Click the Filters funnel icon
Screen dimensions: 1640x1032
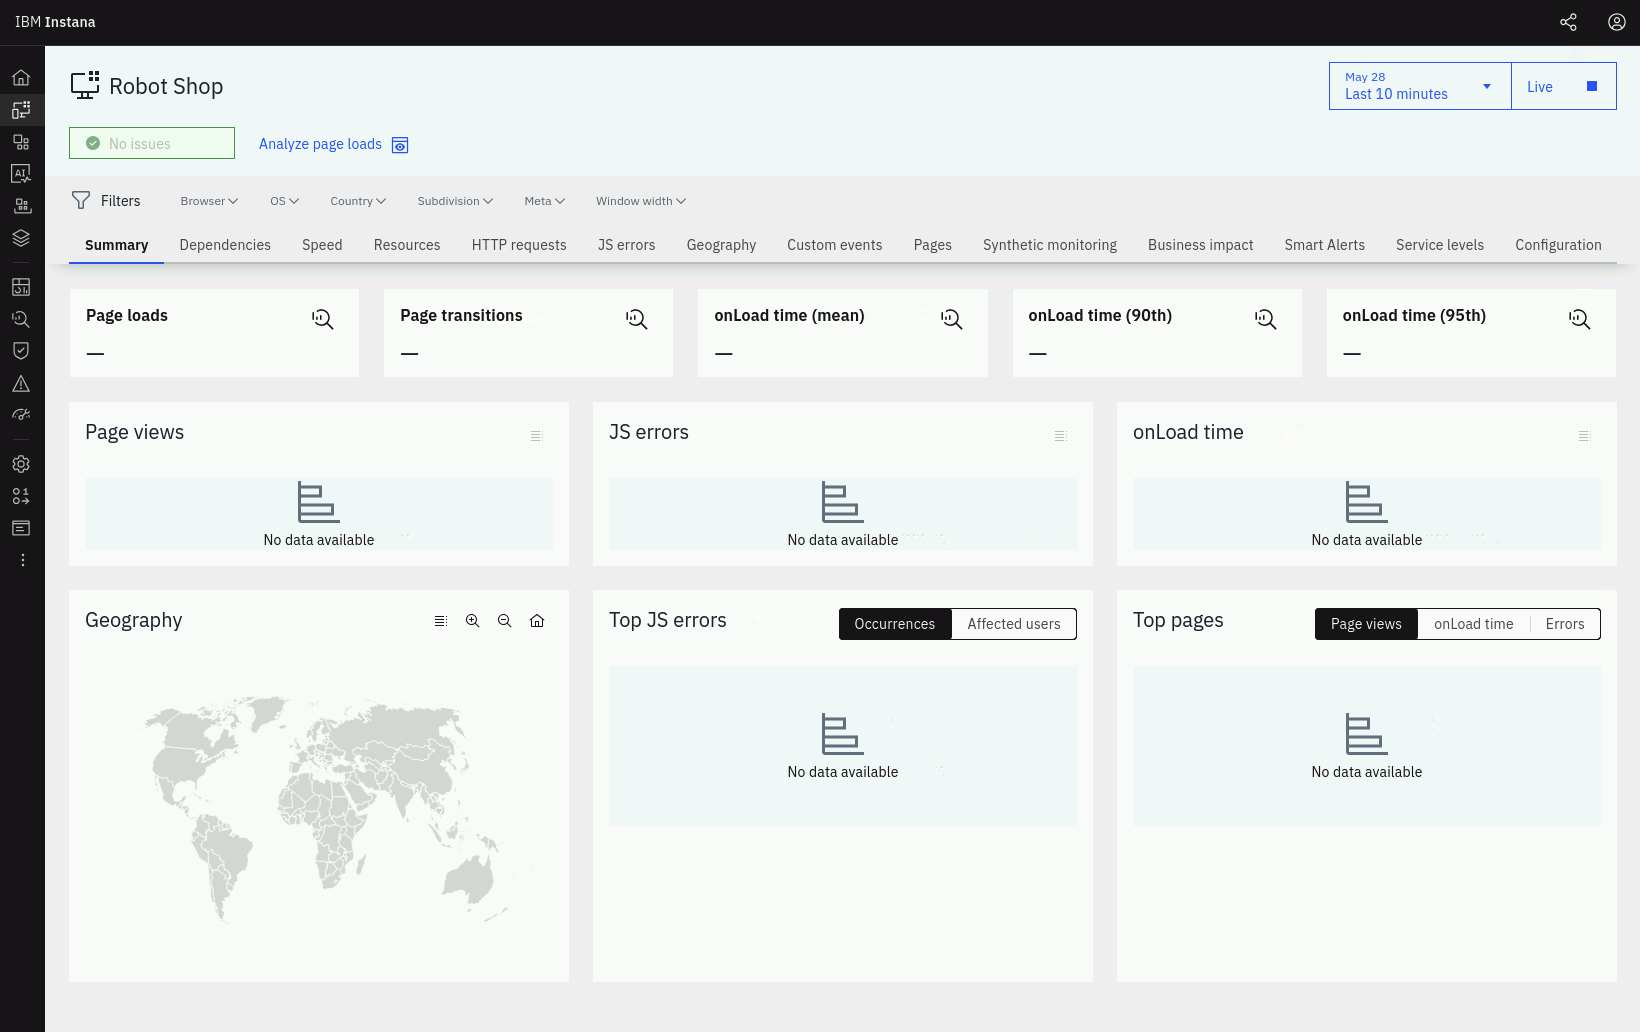[81, 201]
